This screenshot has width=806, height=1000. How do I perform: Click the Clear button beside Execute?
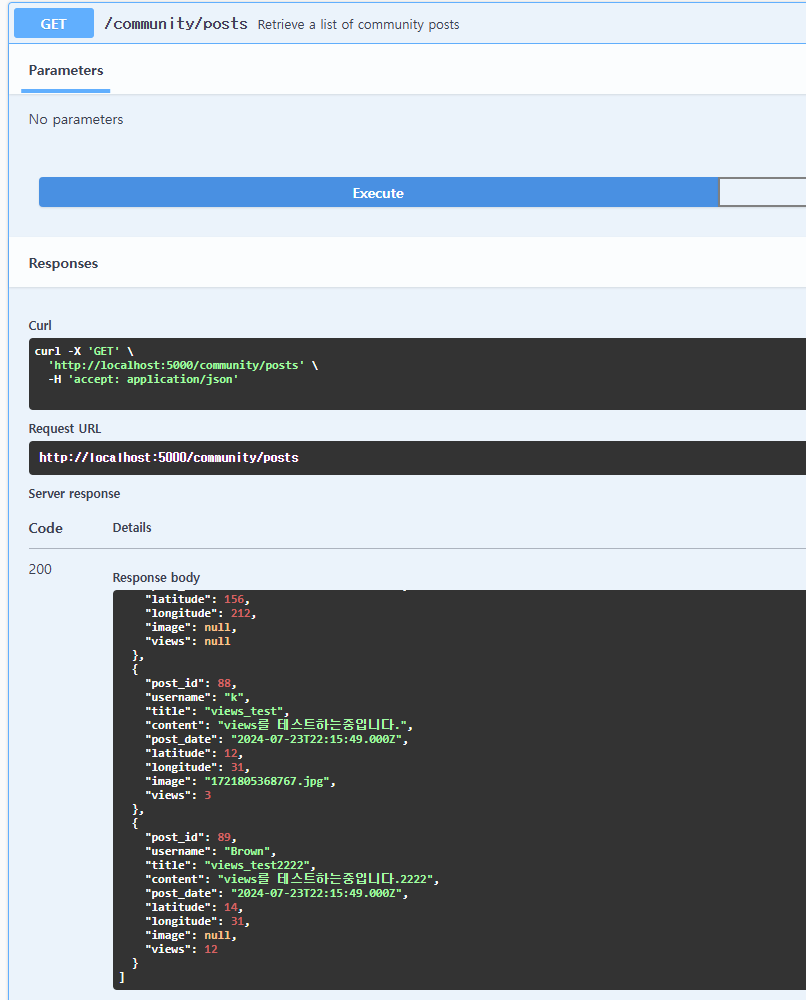point(762,193)
